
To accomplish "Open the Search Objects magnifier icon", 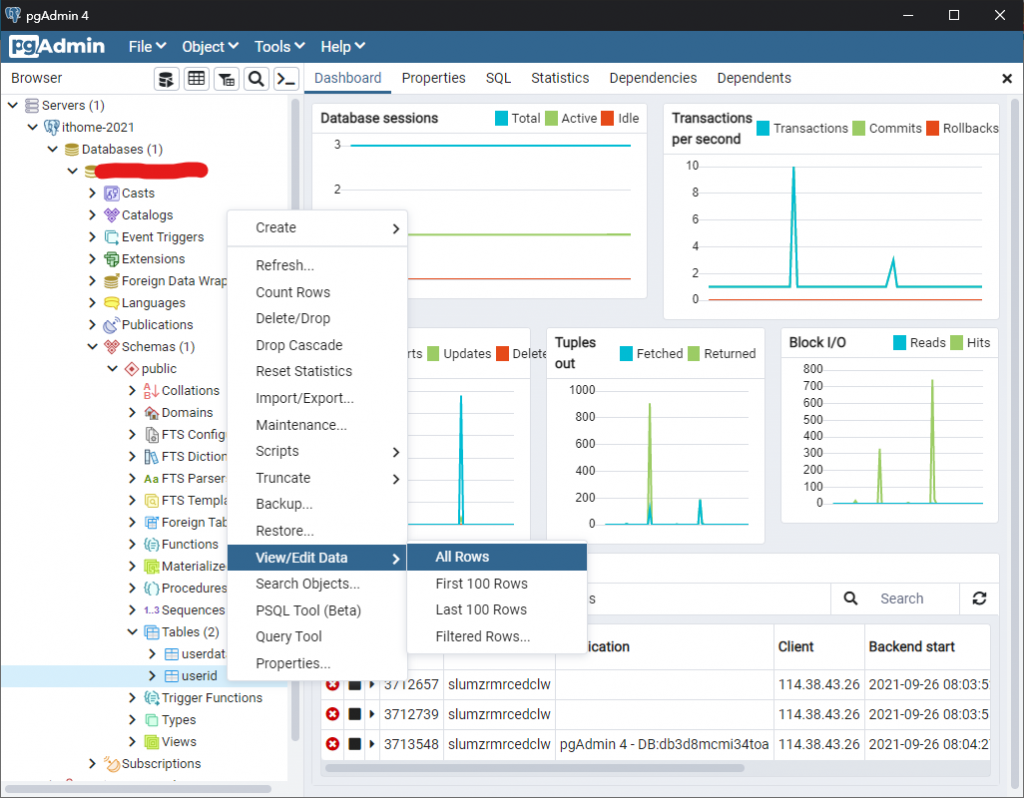I will (x=257, y=79).
